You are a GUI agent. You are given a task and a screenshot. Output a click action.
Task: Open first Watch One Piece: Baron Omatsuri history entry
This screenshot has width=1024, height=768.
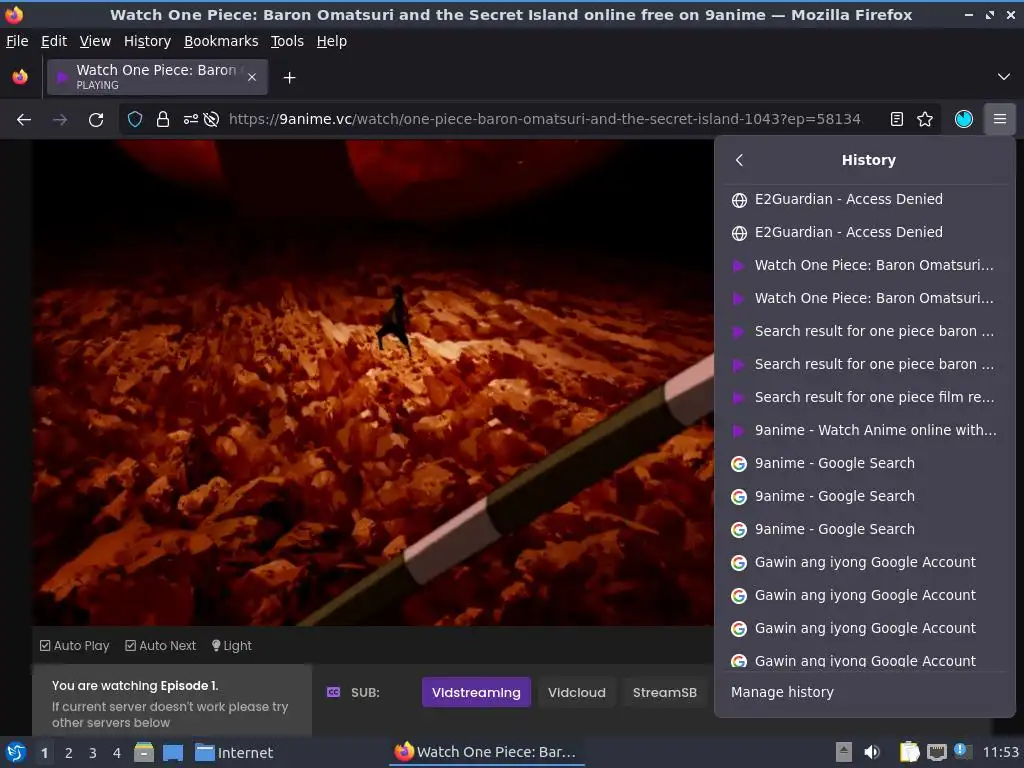pyautogui.click(x=865, y=265)
